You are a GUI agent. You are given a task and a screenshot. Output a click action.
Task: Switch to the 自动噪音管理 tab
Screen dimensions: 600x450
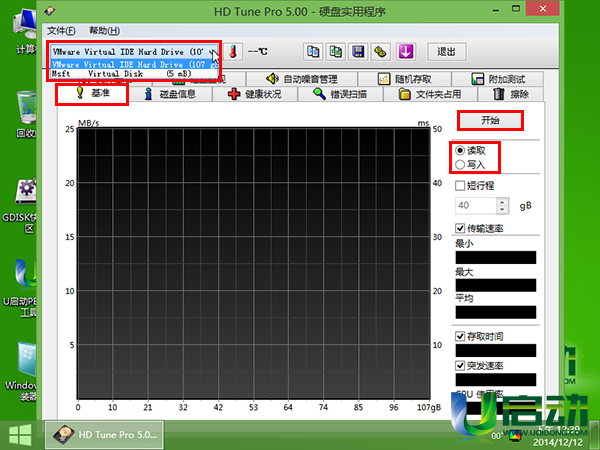click(x=302, y=79)
